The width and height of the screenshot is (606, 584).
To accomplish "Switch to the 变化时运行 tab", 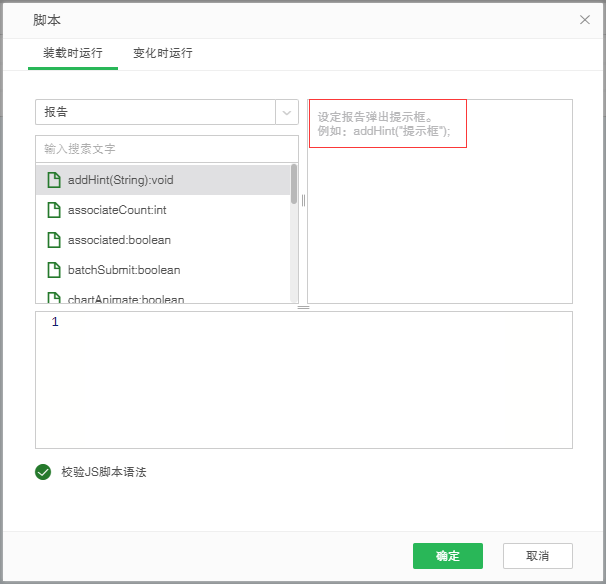I will (x=163, y=53).
